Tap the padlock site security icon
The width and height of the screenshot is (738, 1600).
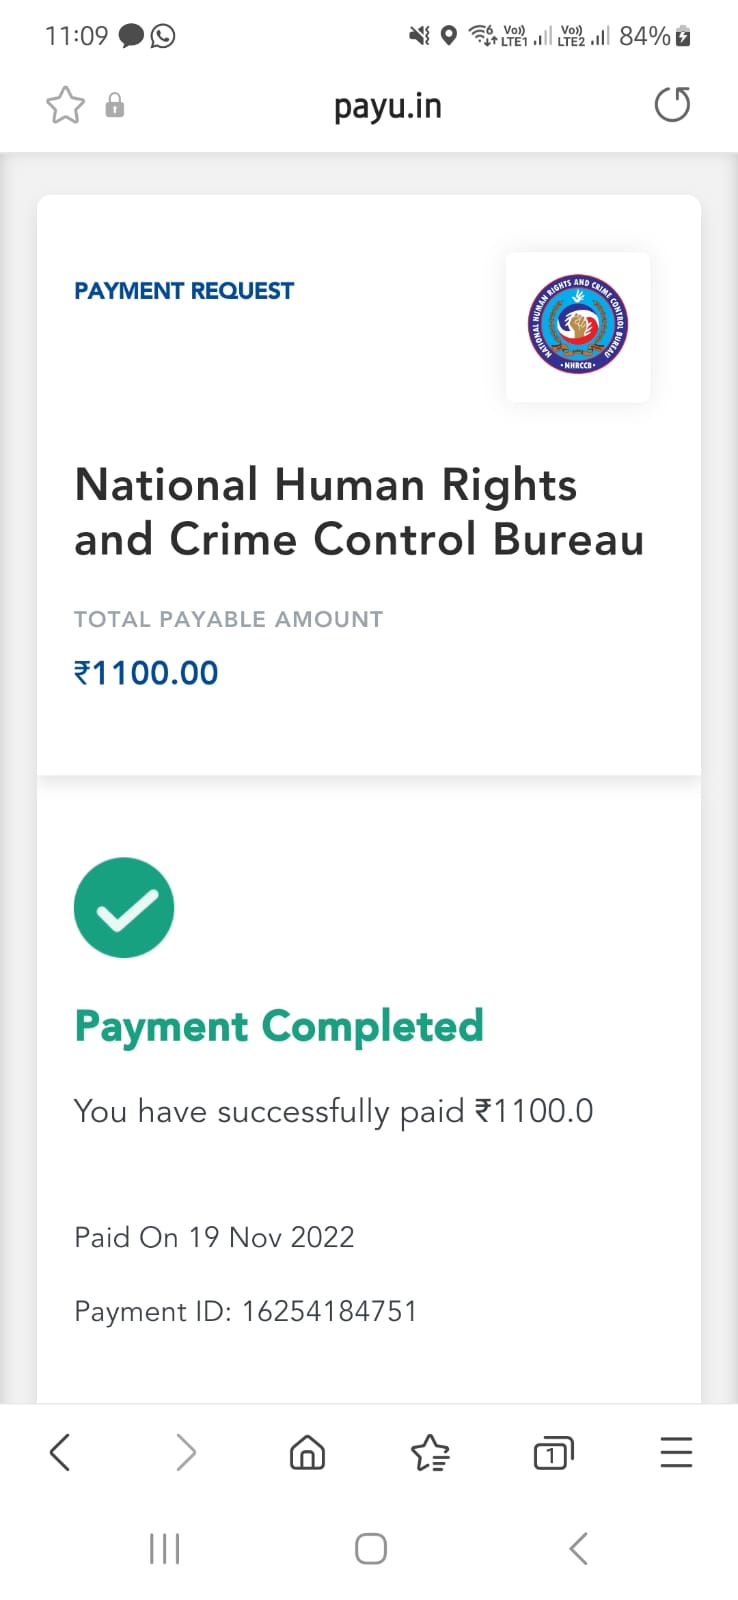(115, 105)
